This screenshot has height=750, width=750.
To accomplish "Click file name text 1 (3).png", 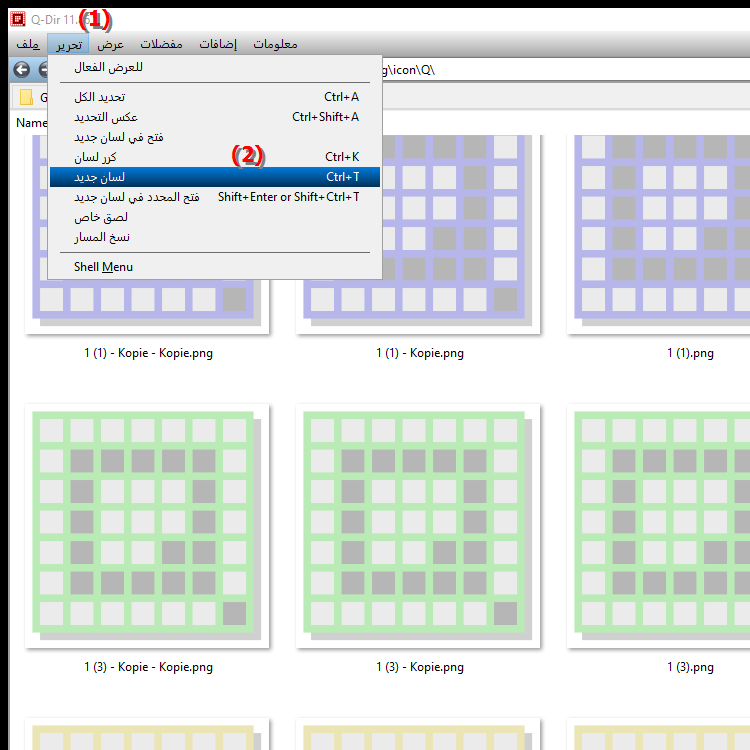I will coord(690,667).
